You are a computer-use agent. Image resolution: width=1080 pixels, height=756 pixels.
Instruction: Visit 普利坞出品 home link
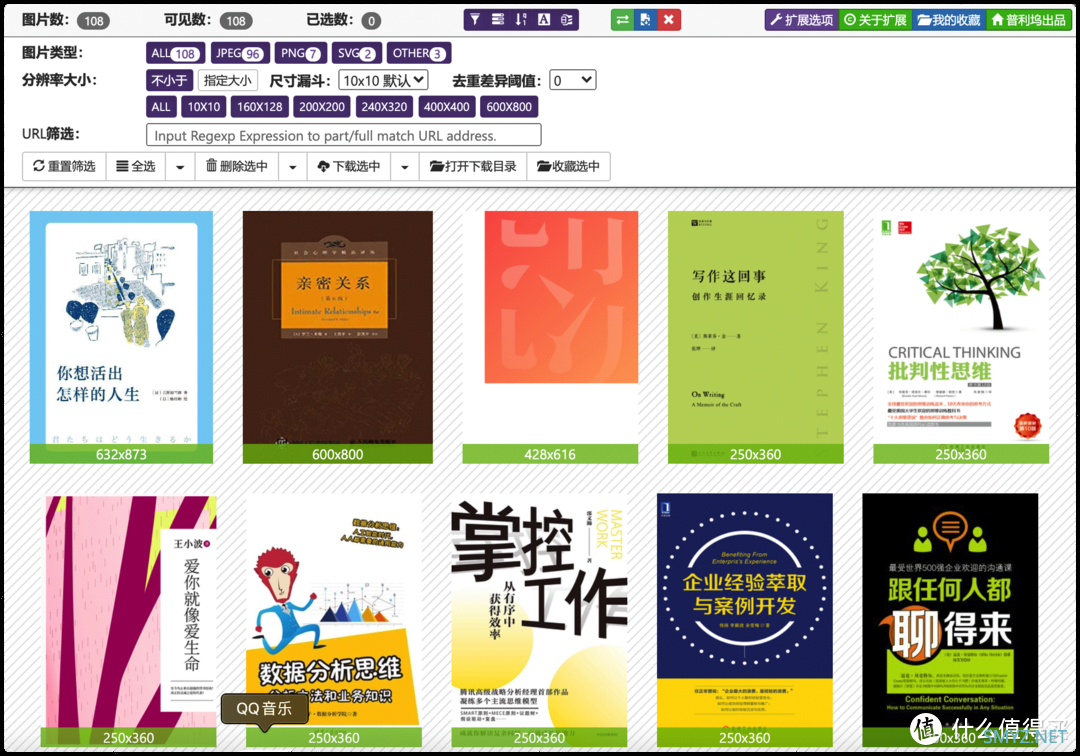pyautogui.click(x=1028, y=20)
